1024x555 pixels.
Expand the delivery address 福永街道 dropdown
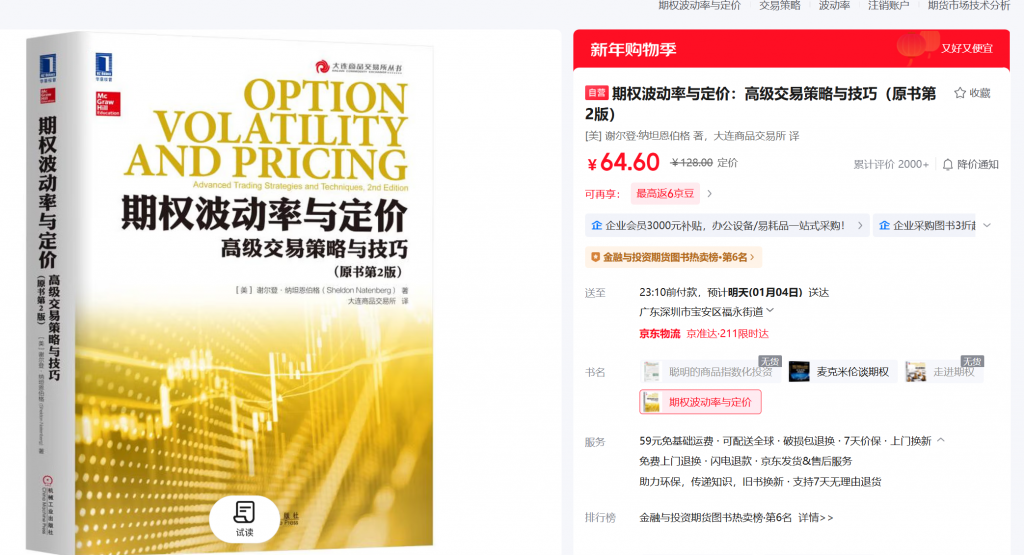click(x=770, y=311)
